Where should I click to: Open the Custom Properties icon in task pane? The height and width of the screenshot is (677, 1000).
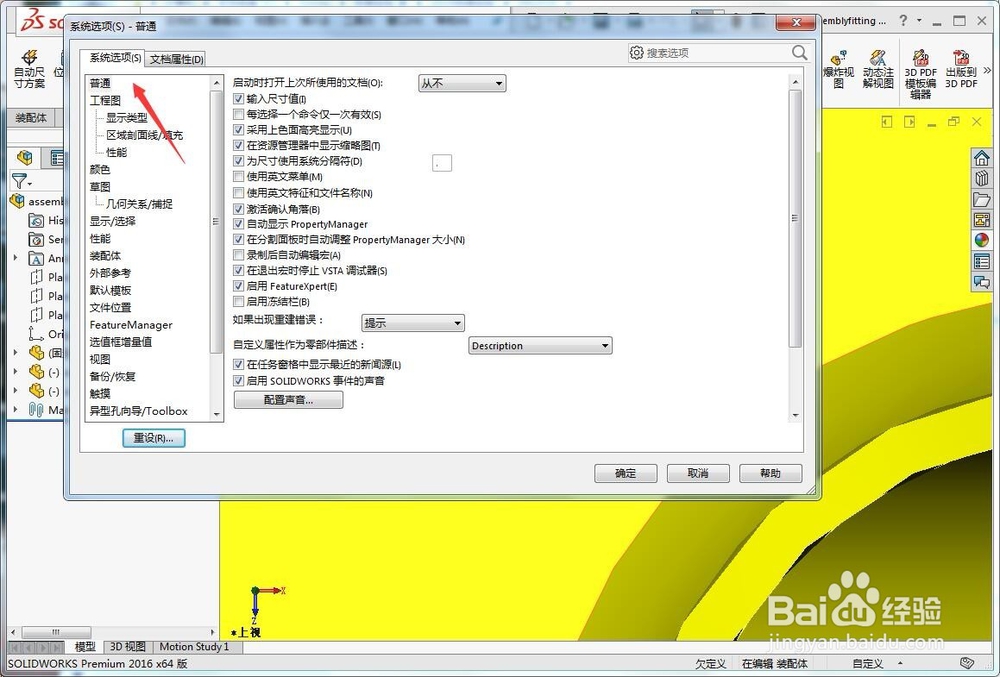[982, 261]
